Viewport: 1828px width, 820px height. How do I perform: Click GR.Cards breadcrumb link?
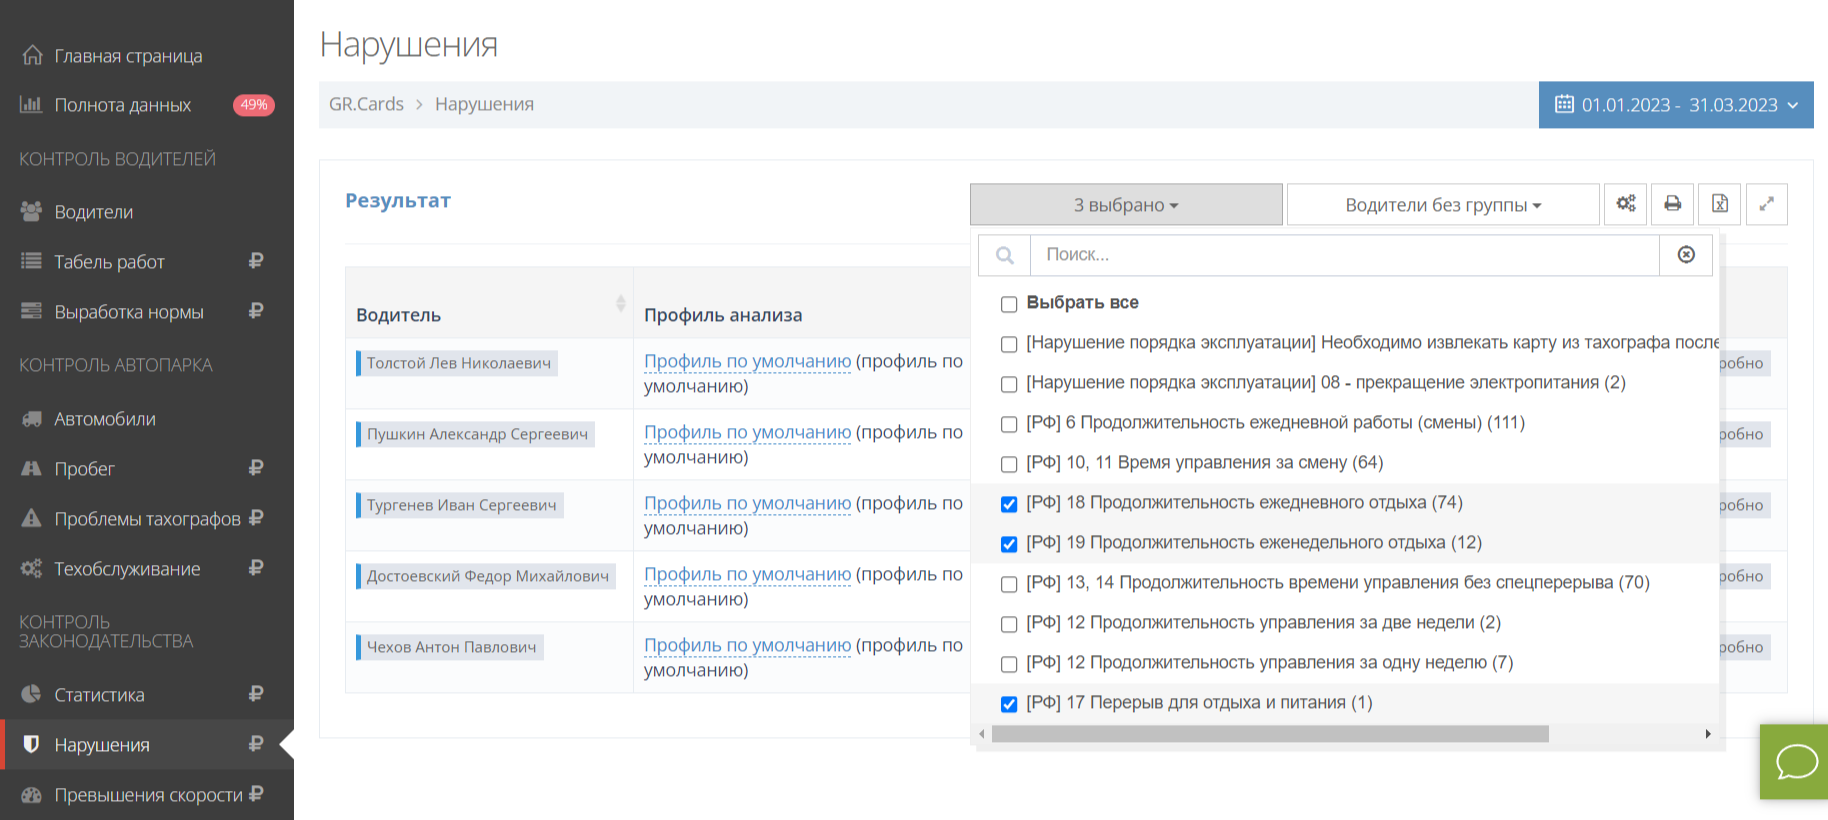click(x=366, y=104)
